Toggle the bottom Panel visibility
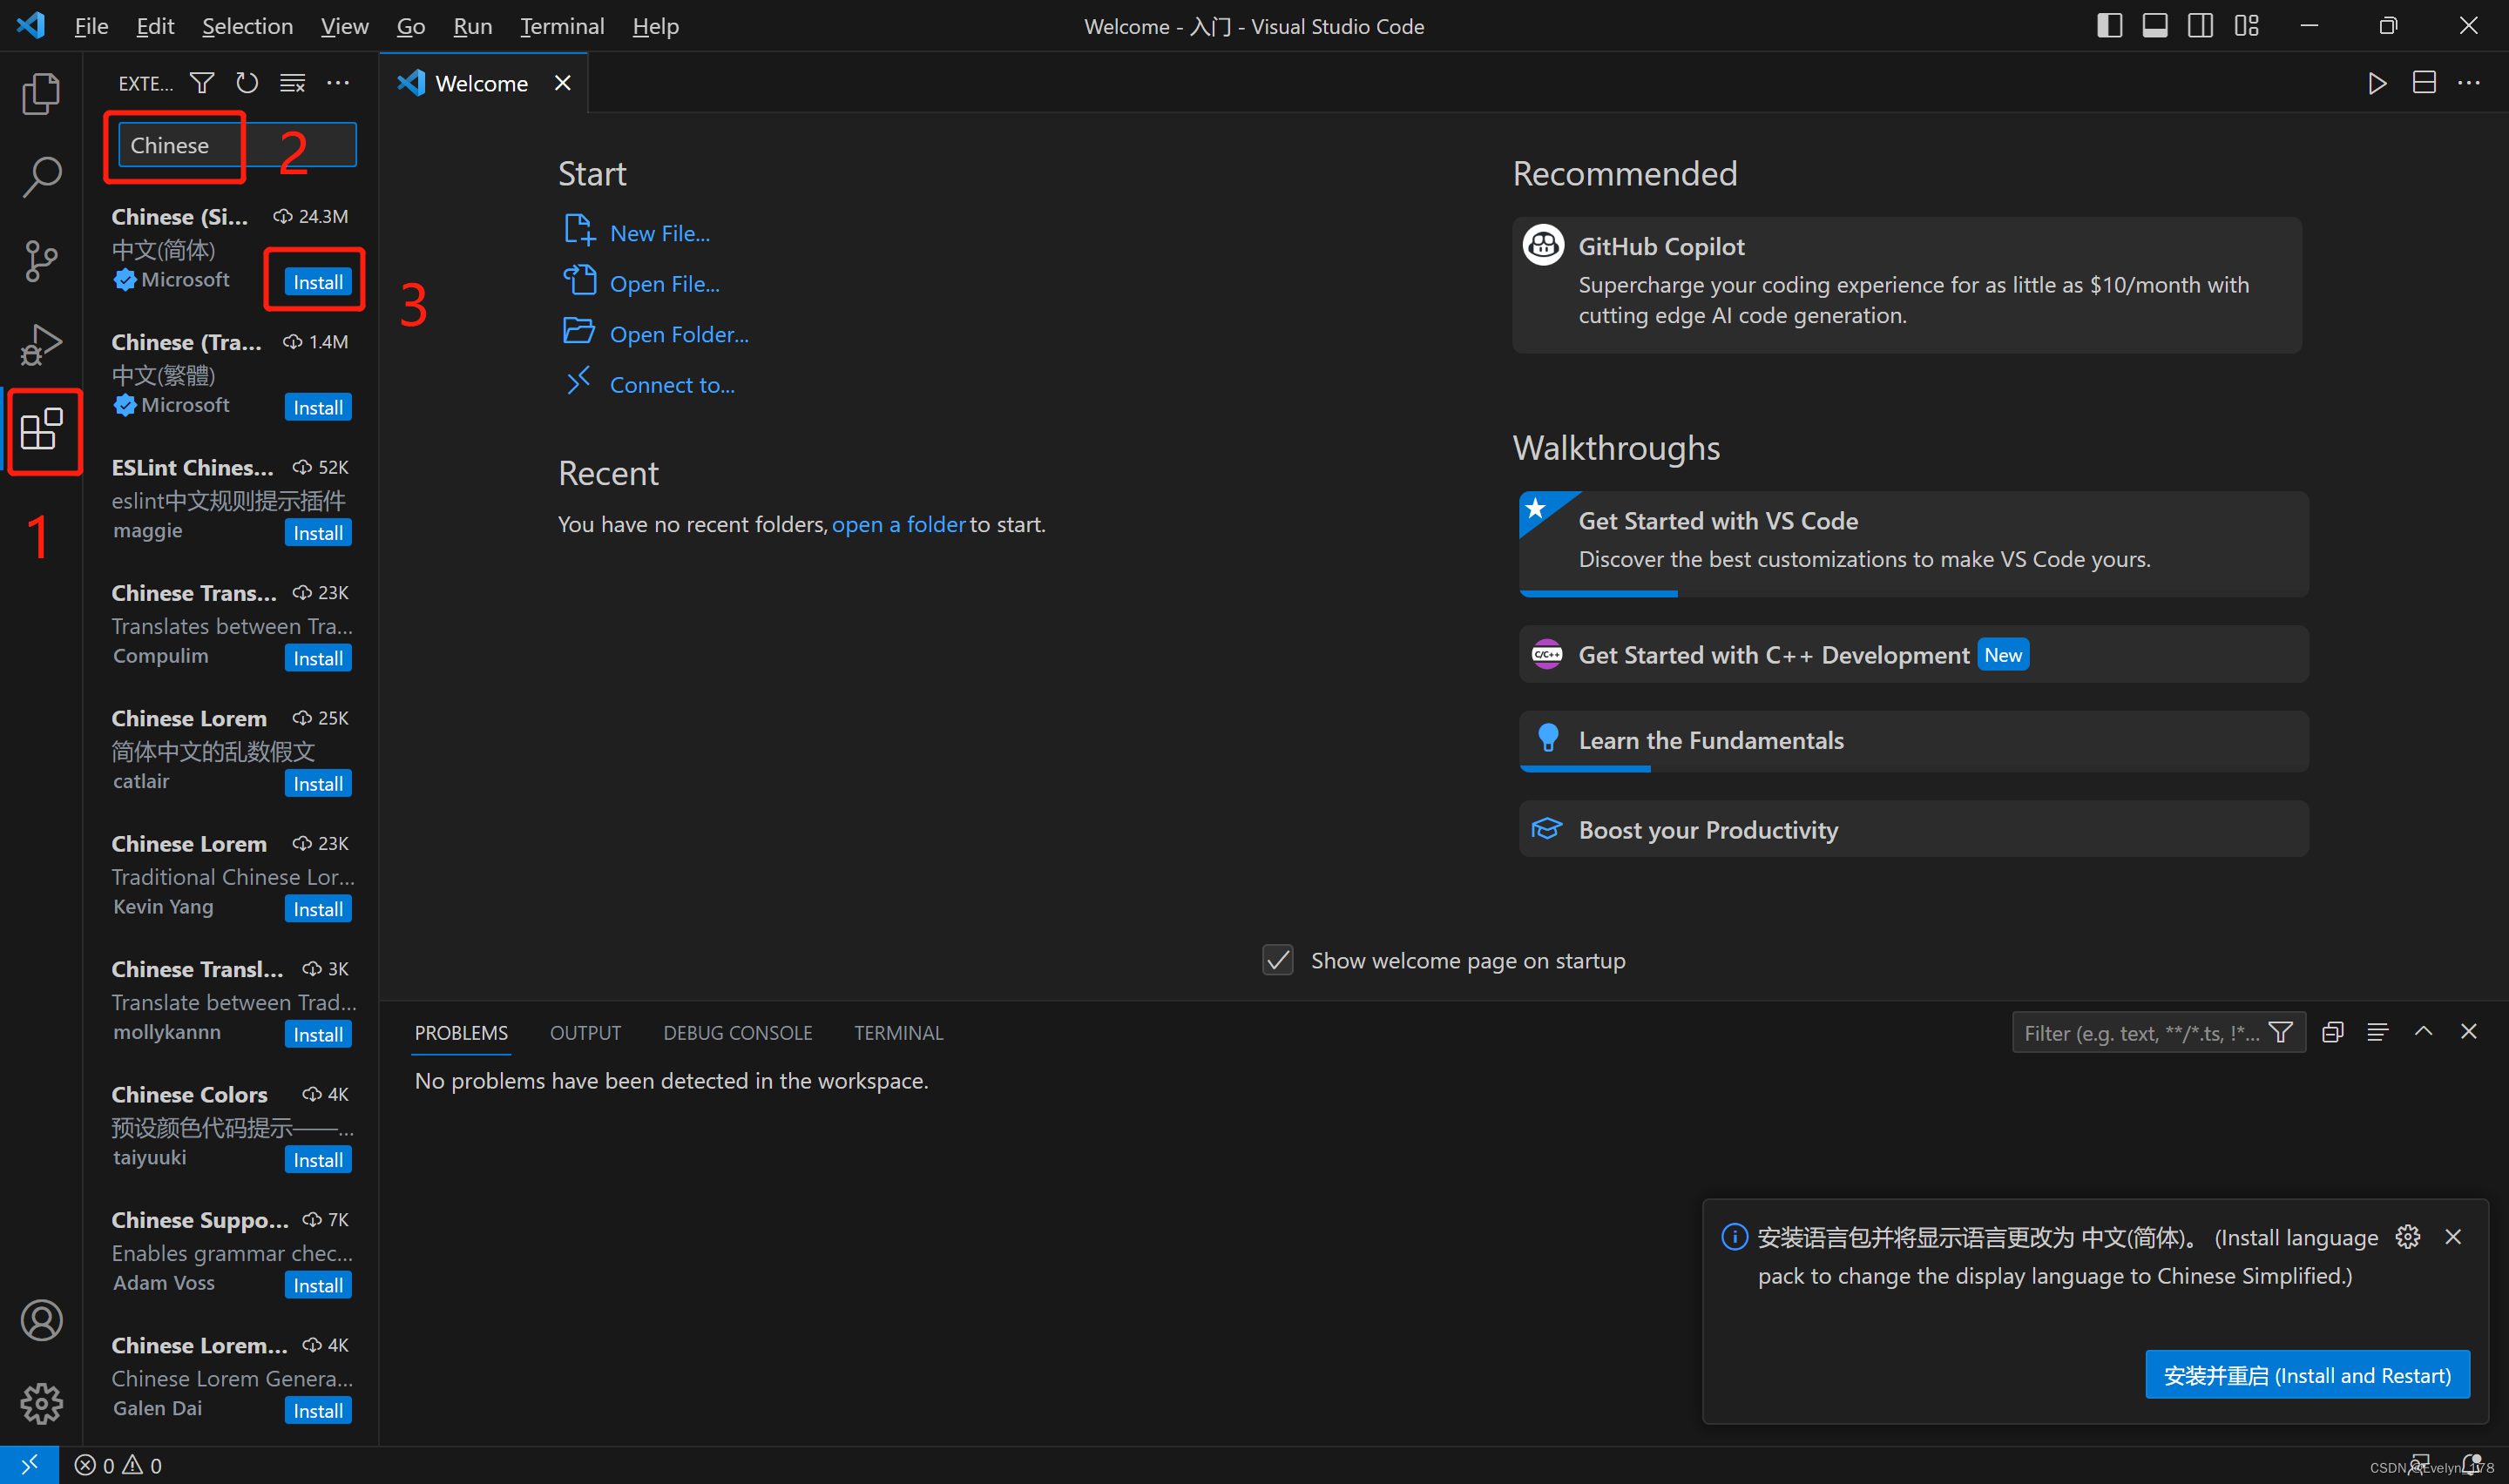Screen dimensions: 2509x1484 2154,25
